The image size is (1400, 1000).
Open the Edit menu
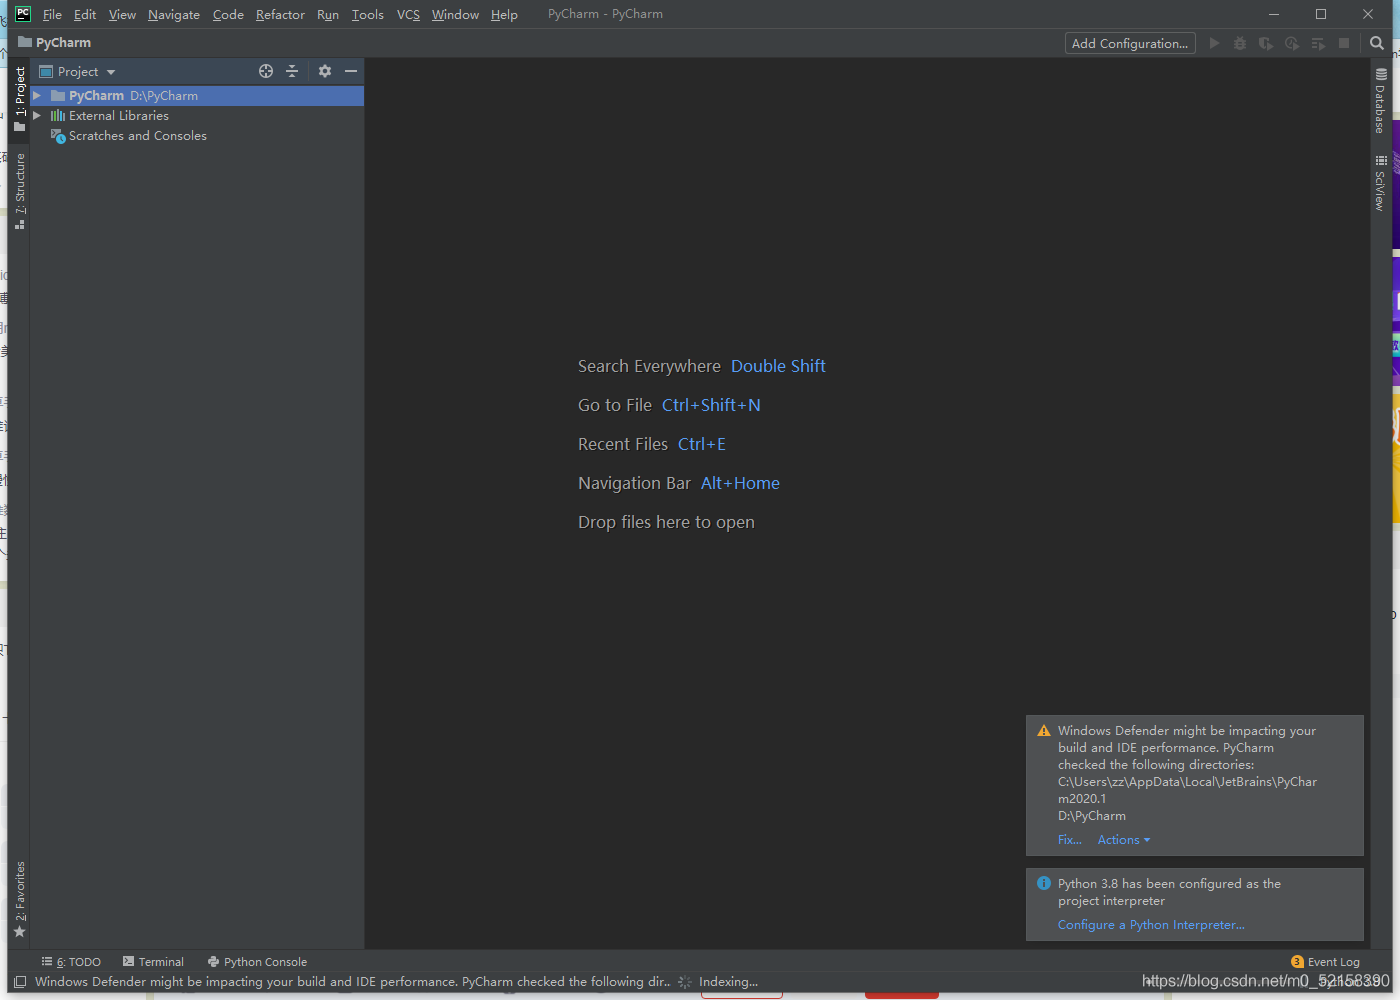[x=85, y=15]
